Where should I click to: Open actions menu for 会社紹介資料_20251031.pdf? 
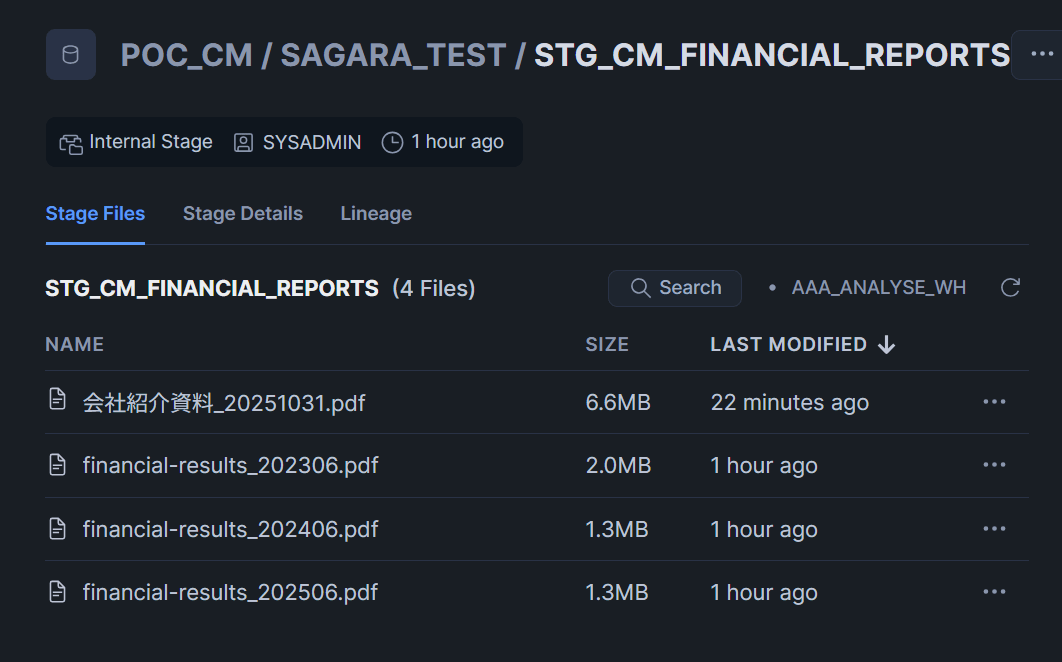(994, 402)
